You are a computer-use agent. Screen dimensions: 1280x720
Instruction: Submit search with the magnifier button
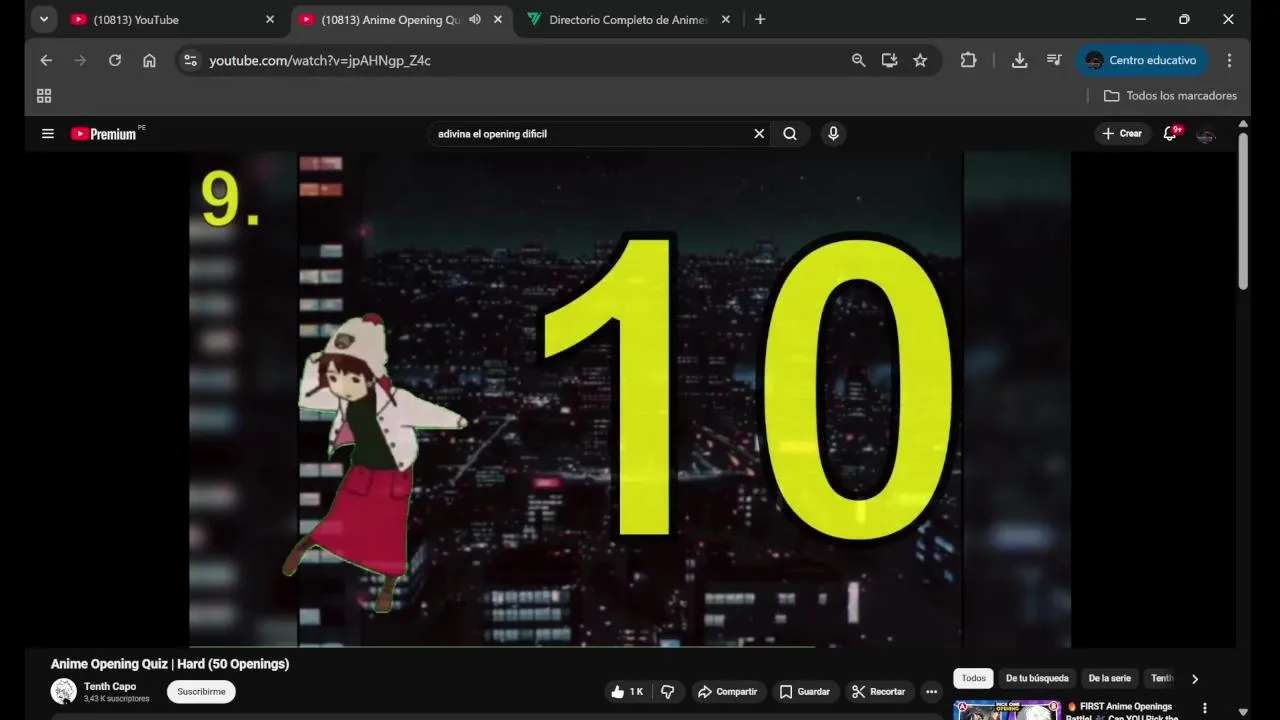pyautogui.click(x=790, y=133)
